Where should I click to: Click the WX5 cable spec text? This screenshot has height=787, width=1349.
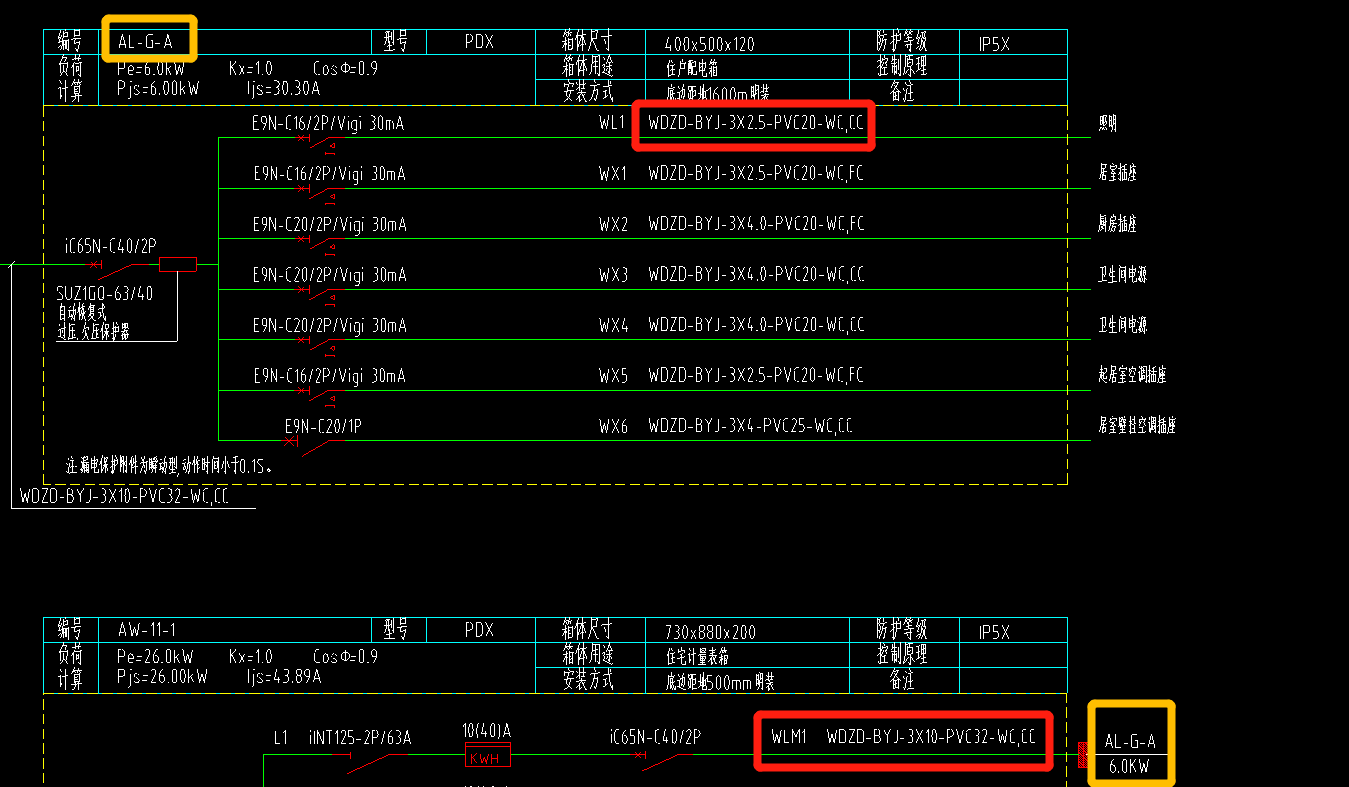[x=756, y=376]
